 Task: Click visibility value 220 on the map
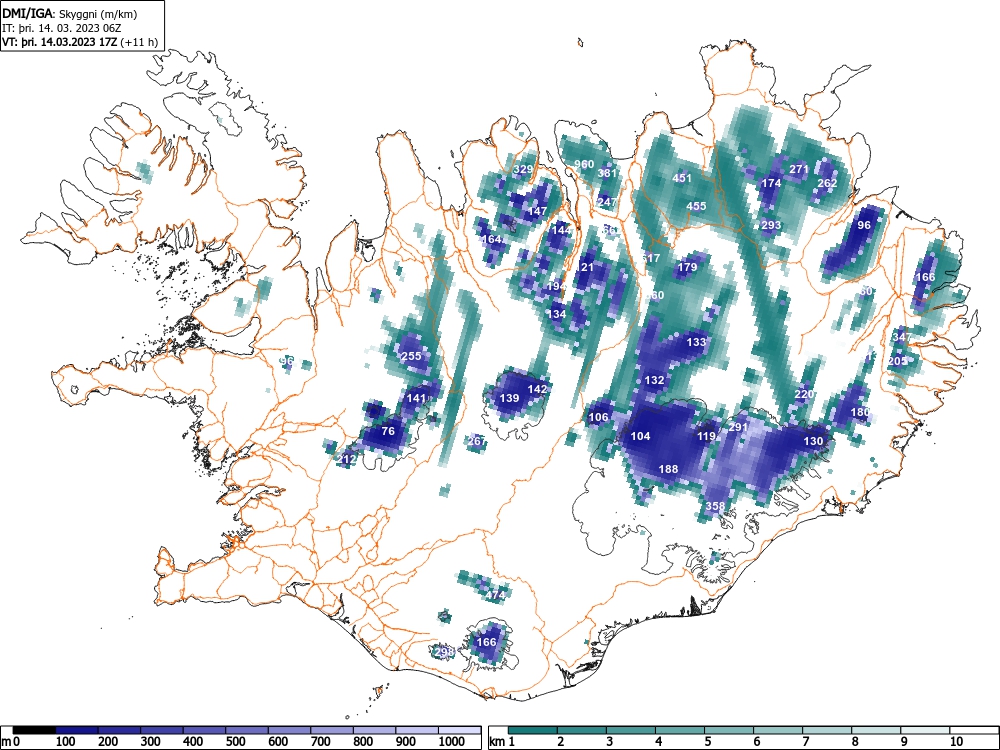pos(804,394)
